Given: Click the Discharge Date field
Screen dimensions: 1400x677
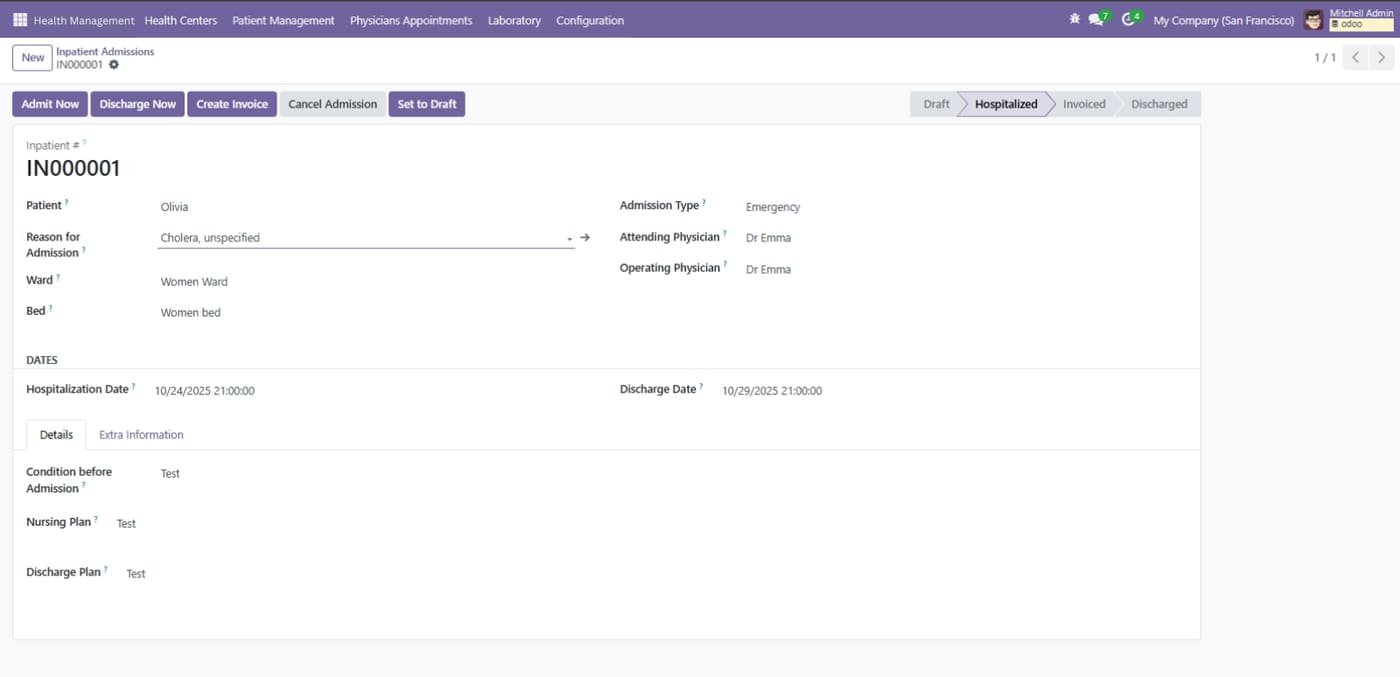Looking at the screenshot, I should (772, 391).
